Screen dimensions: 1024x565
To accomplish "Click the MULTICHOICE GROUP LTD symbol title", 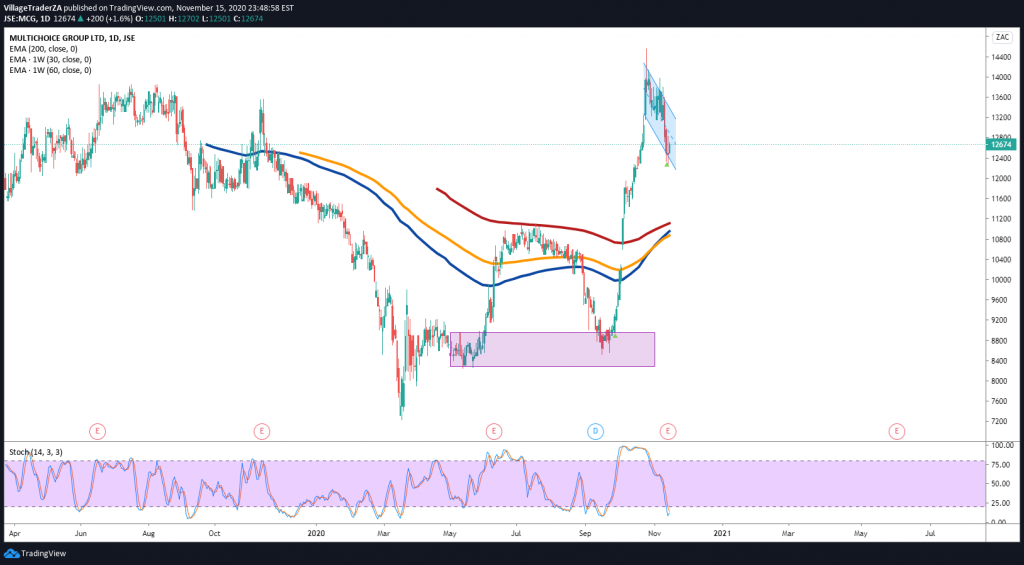I will pyautogui.click(x=60, y=39).
